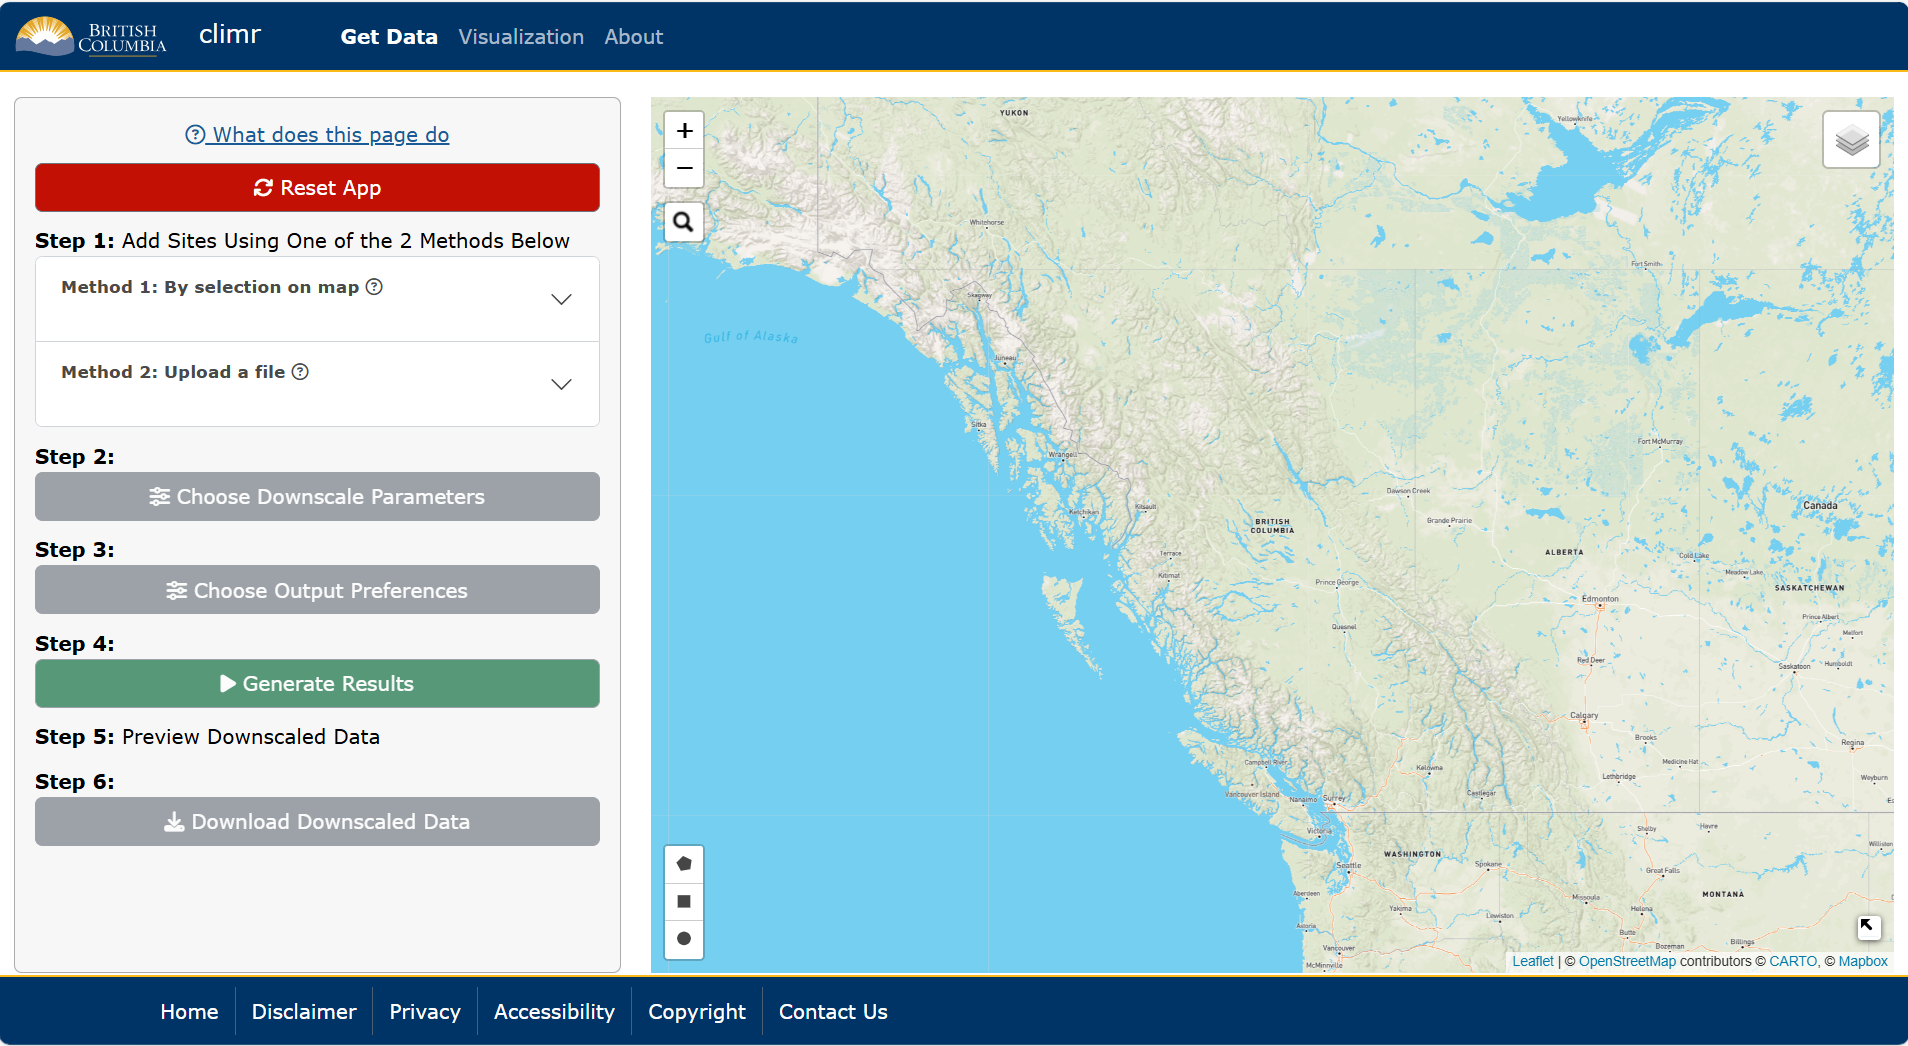Expand Method 2: Upload a file
Screen dimensions: 1908x1046
point(561,384)
